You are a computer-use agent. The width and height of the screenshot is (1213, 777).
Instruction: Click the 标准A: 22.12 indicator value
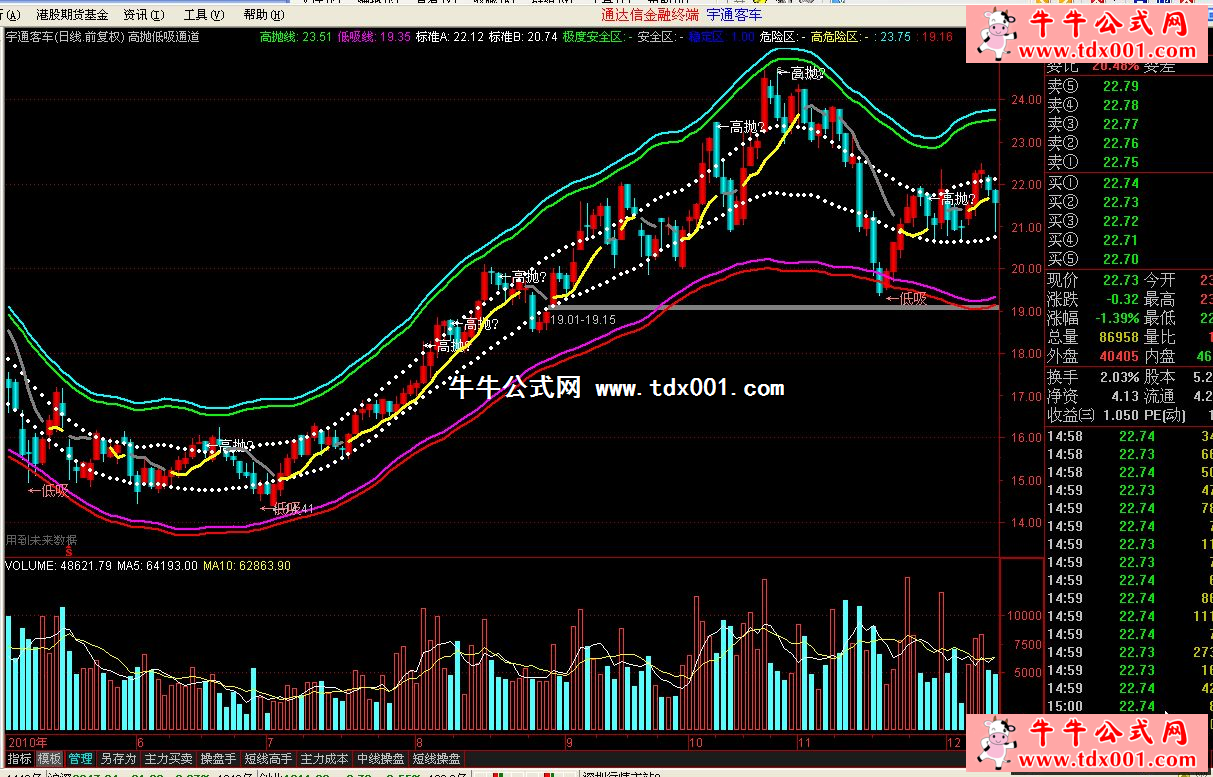451,37
